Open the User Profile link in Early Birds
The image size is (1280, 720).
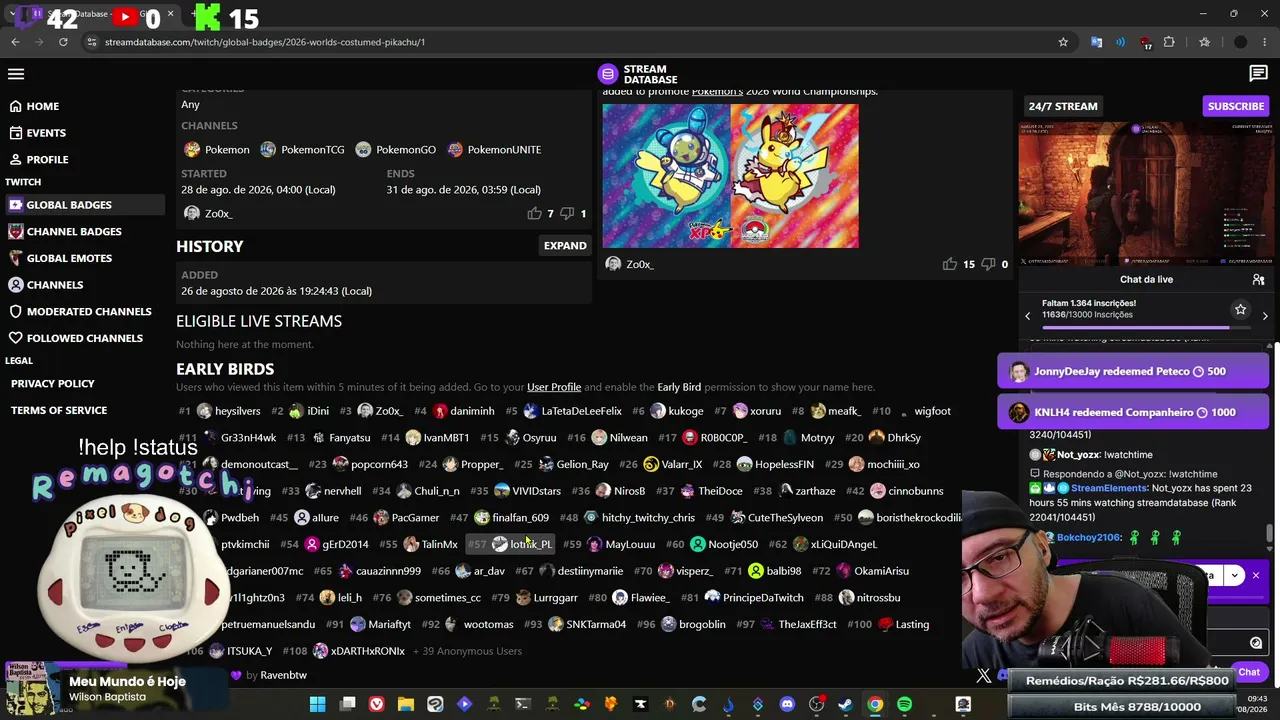click(554, 387)
